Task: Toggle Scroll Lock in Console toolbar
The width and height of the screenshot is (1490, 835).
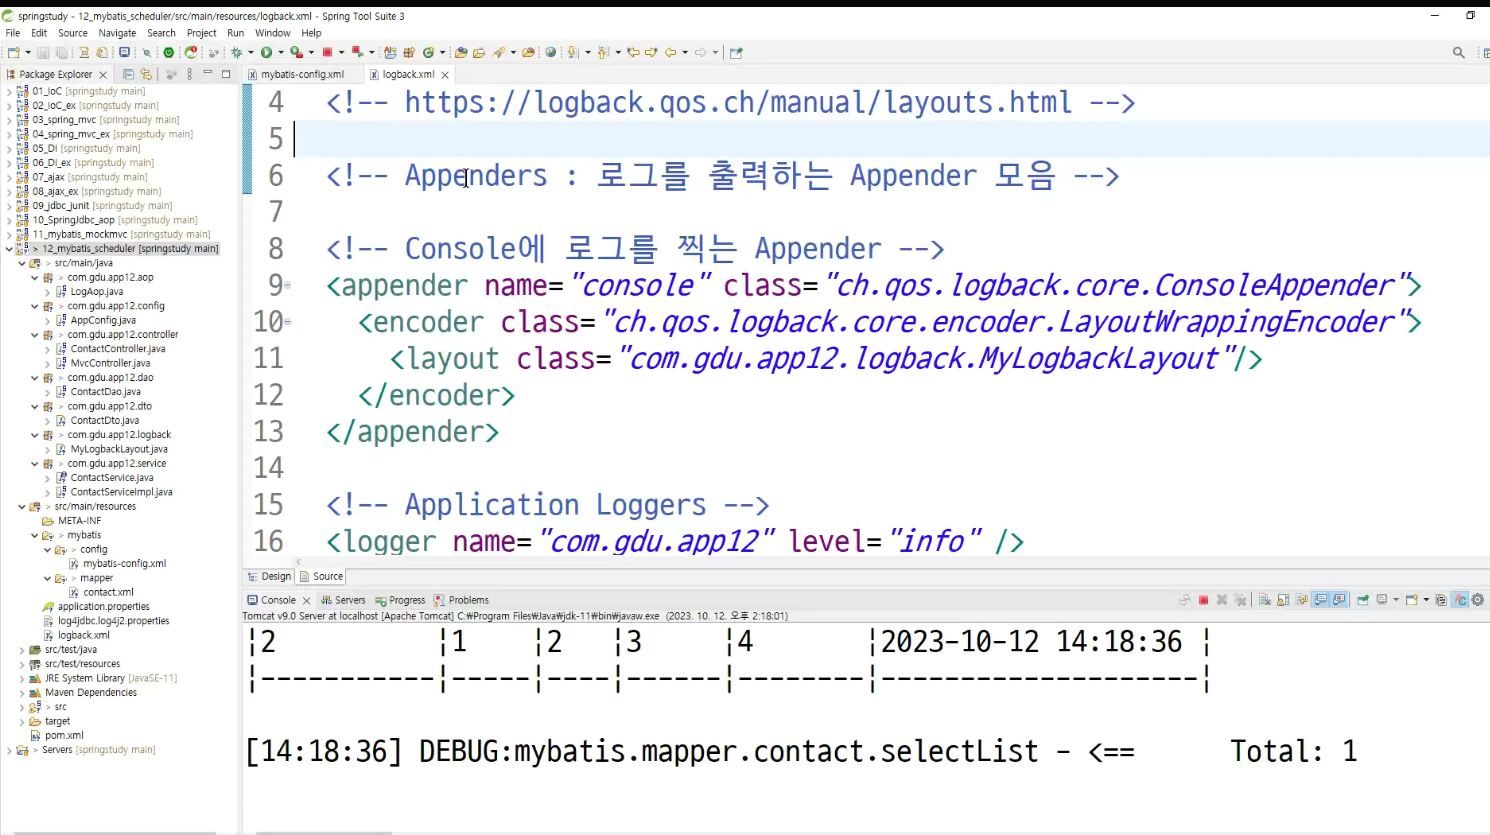Action: point(1283,600)
